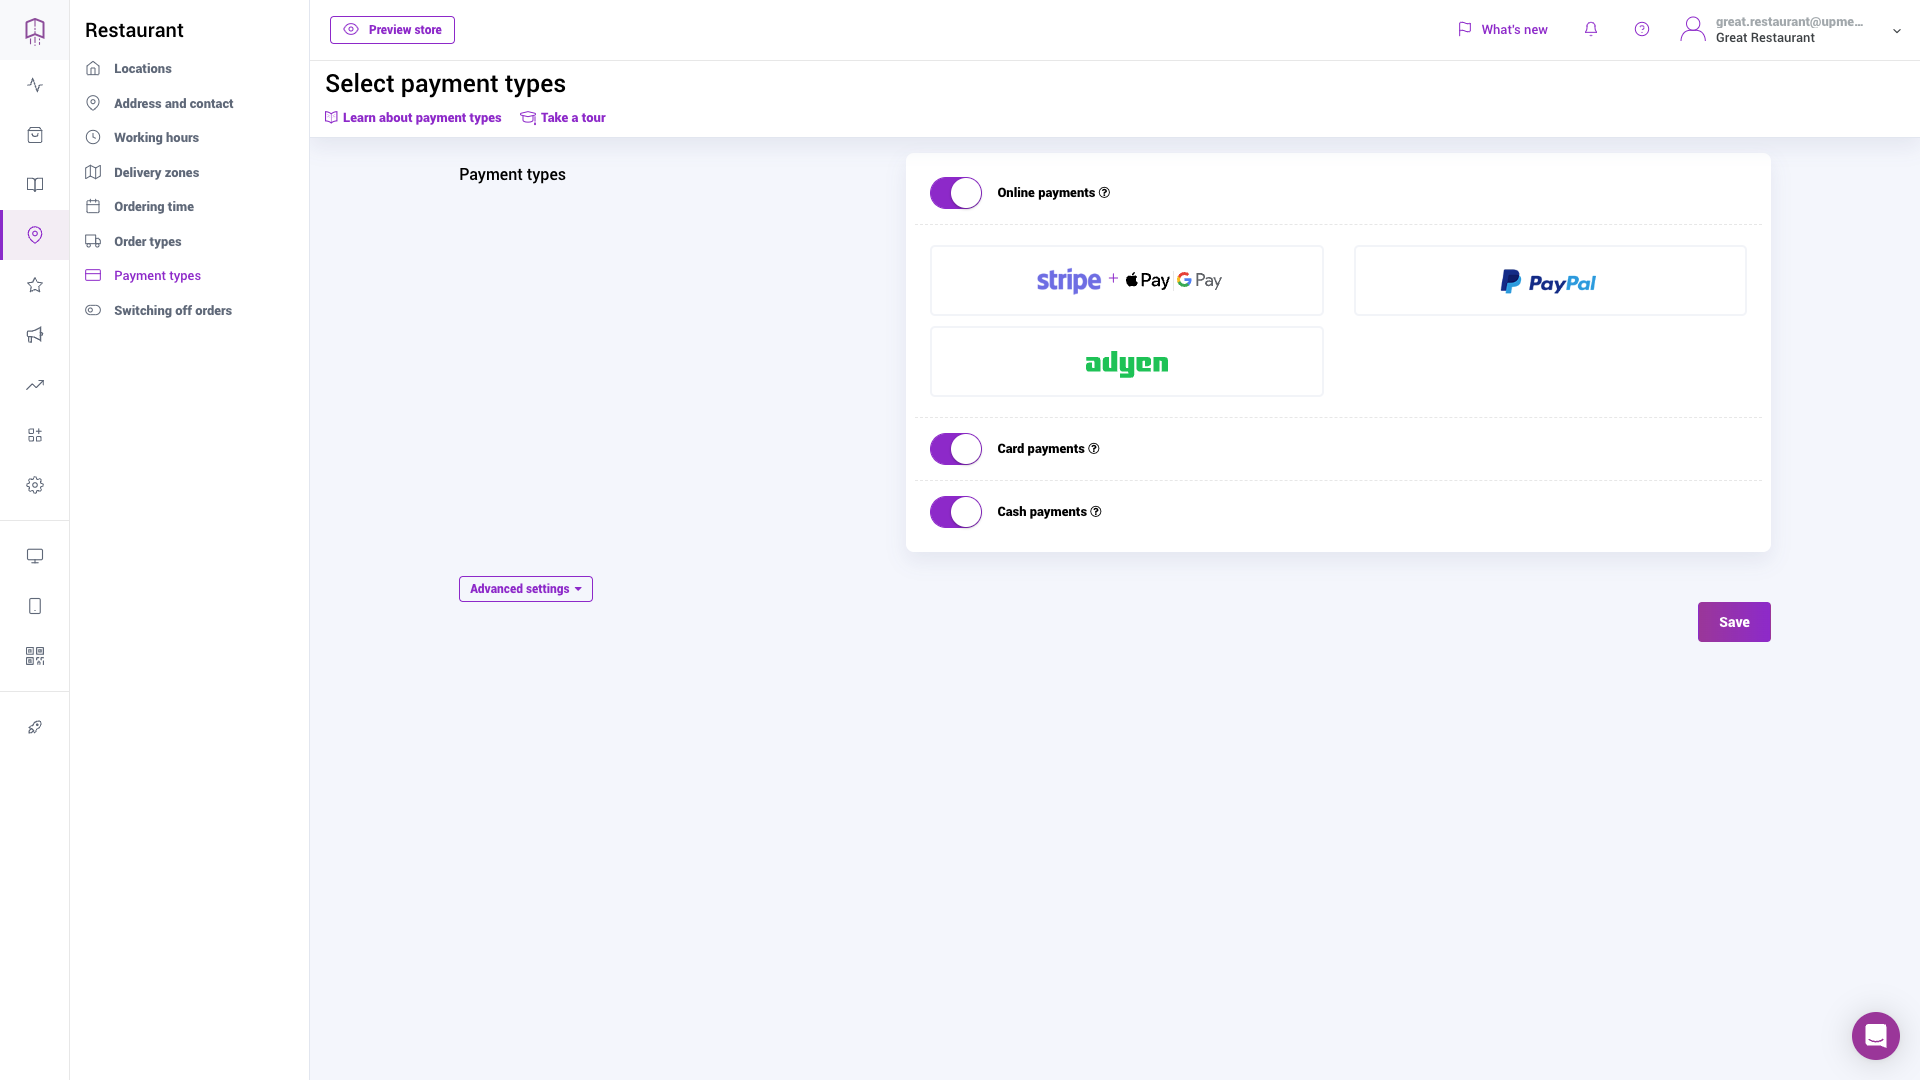Click Card payments help tooltip icon
Viewport: 1920px width, 1080px height.
tap(1094, 449)
